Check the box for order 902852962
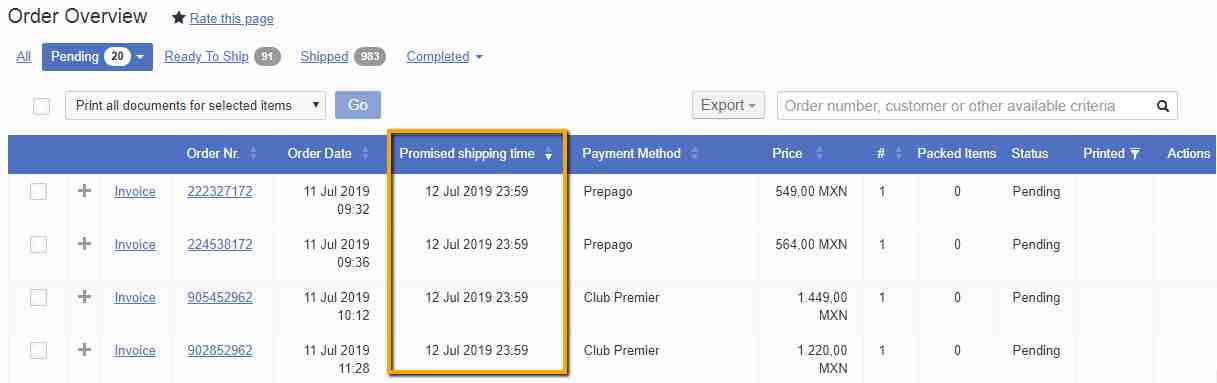 coord(38,350)
